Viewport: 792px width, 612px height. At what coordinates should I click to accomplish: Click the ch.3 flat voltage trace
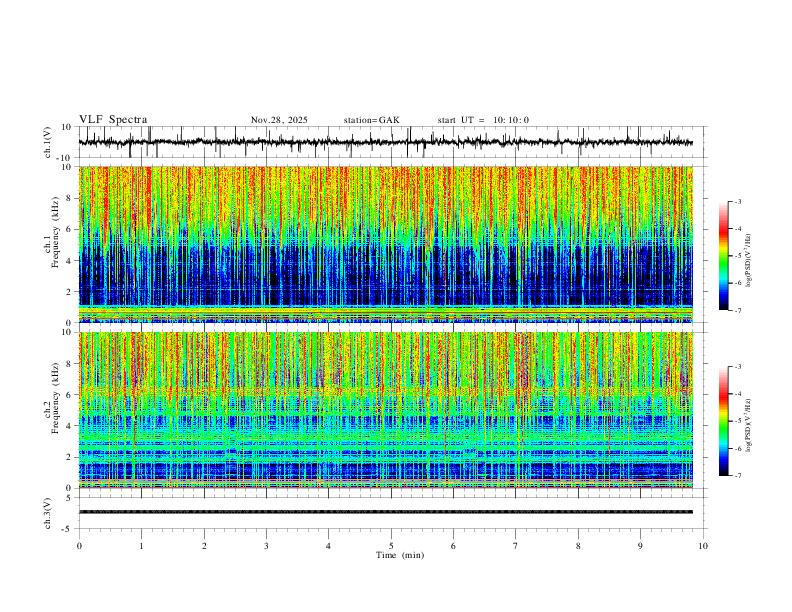pos(386,512)
